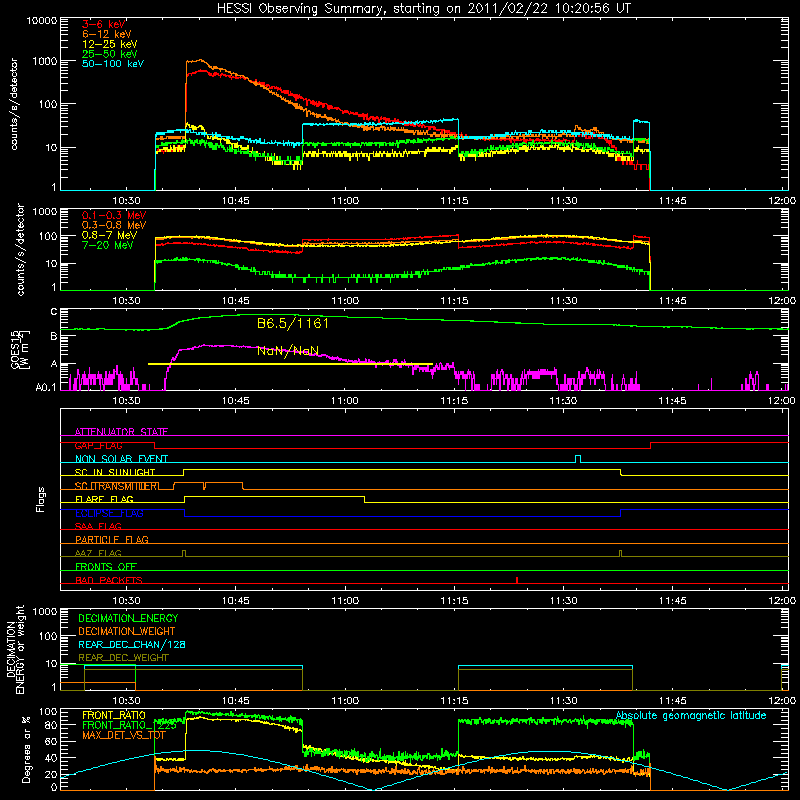Screen dimensions: 800x800
Task: Click the yellow flare-duration bar in GOES plot
Action: coord(290,364)
